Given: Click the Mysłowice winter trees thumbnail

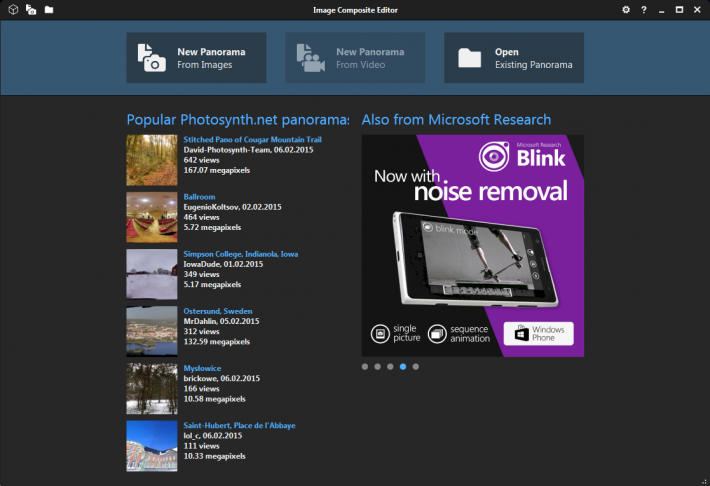Looking at the screenshot, I should 152,389.
